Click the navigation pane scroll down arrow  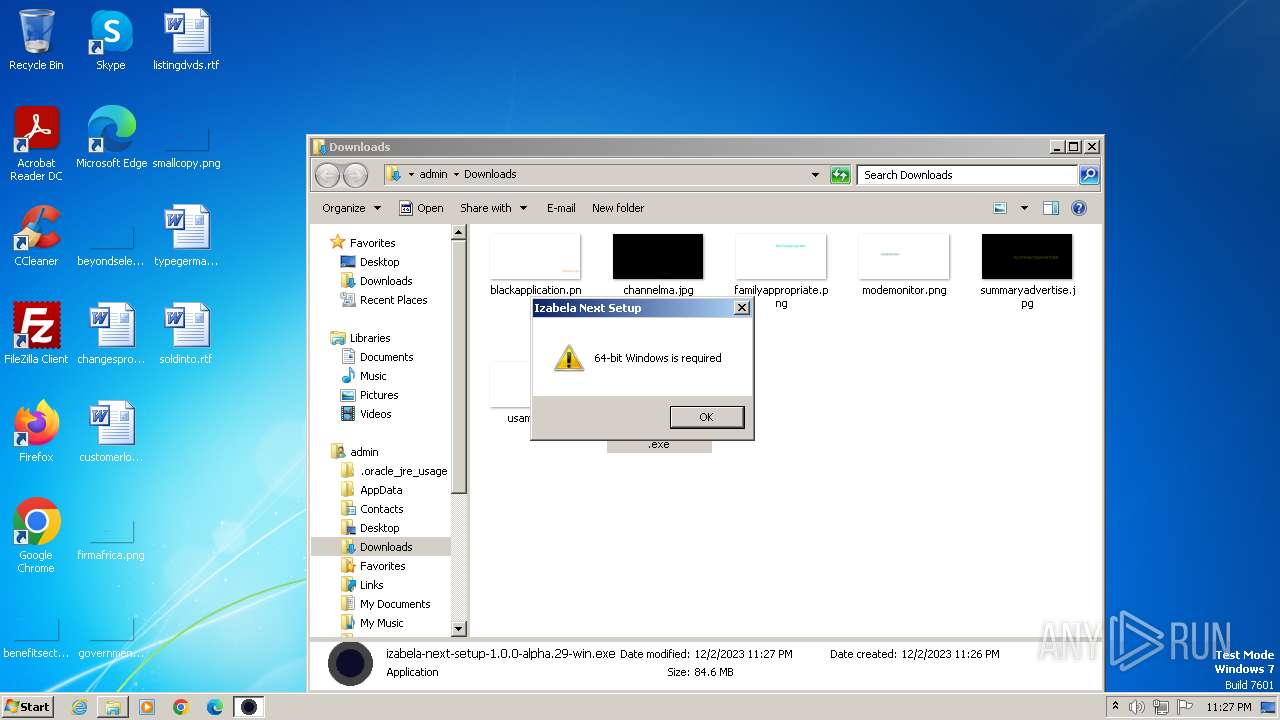click(x=459, y=629)
